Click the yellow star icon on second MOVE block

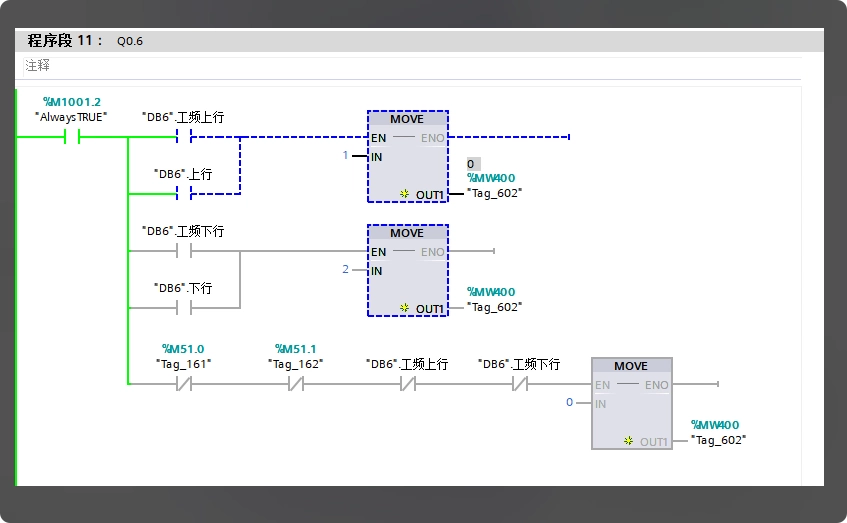pos(405,308)
